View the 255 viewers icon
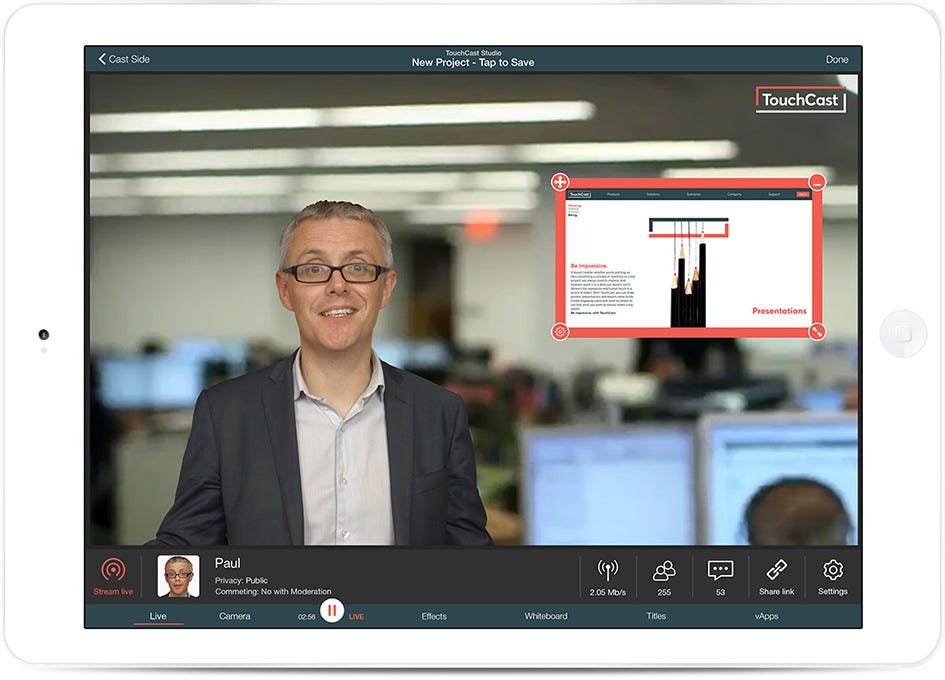Screen dimensions: 945x680 (664, 570)
